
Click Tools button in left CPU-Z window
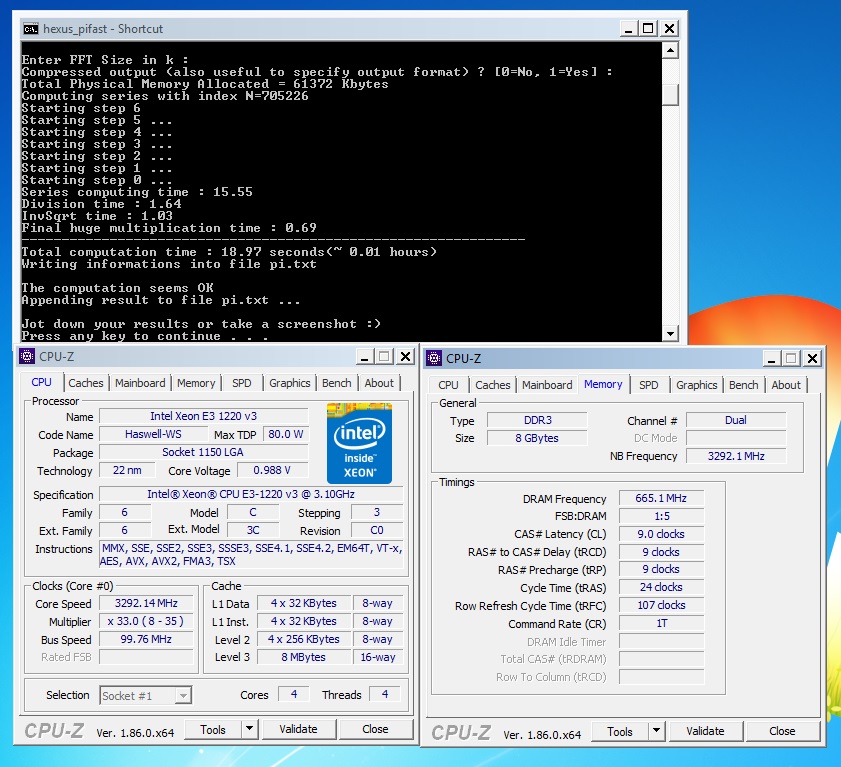tap(213, 729)
